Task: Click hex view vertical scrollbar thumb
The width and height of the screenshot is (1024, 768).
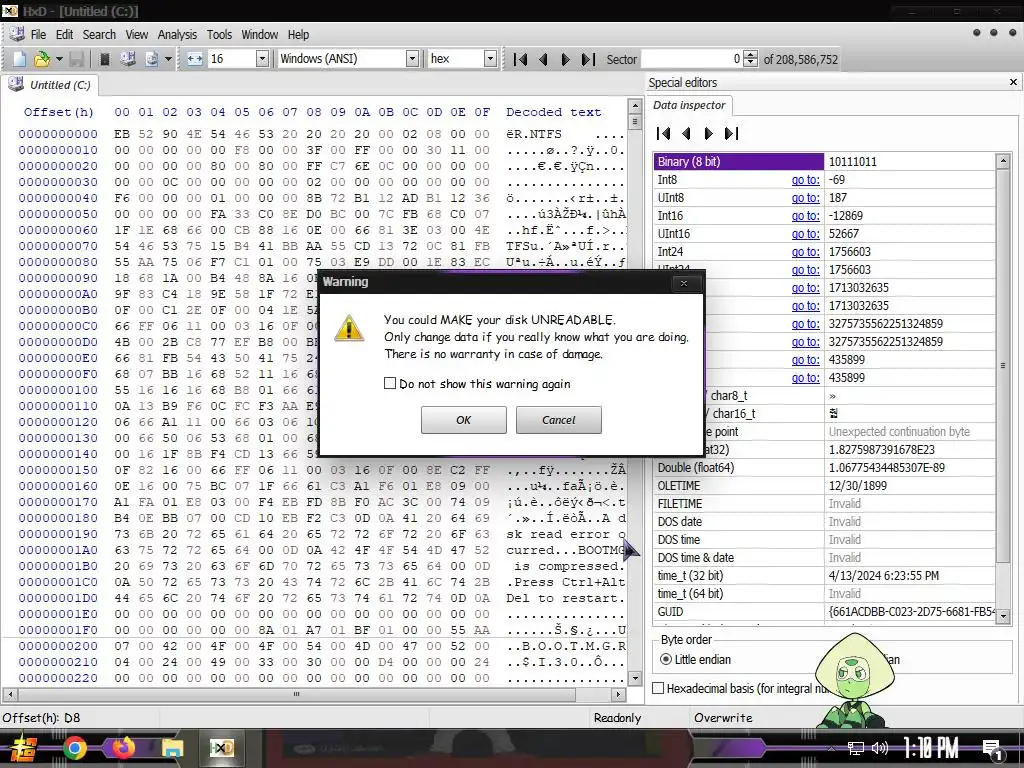Action: (x=634, y=122)
